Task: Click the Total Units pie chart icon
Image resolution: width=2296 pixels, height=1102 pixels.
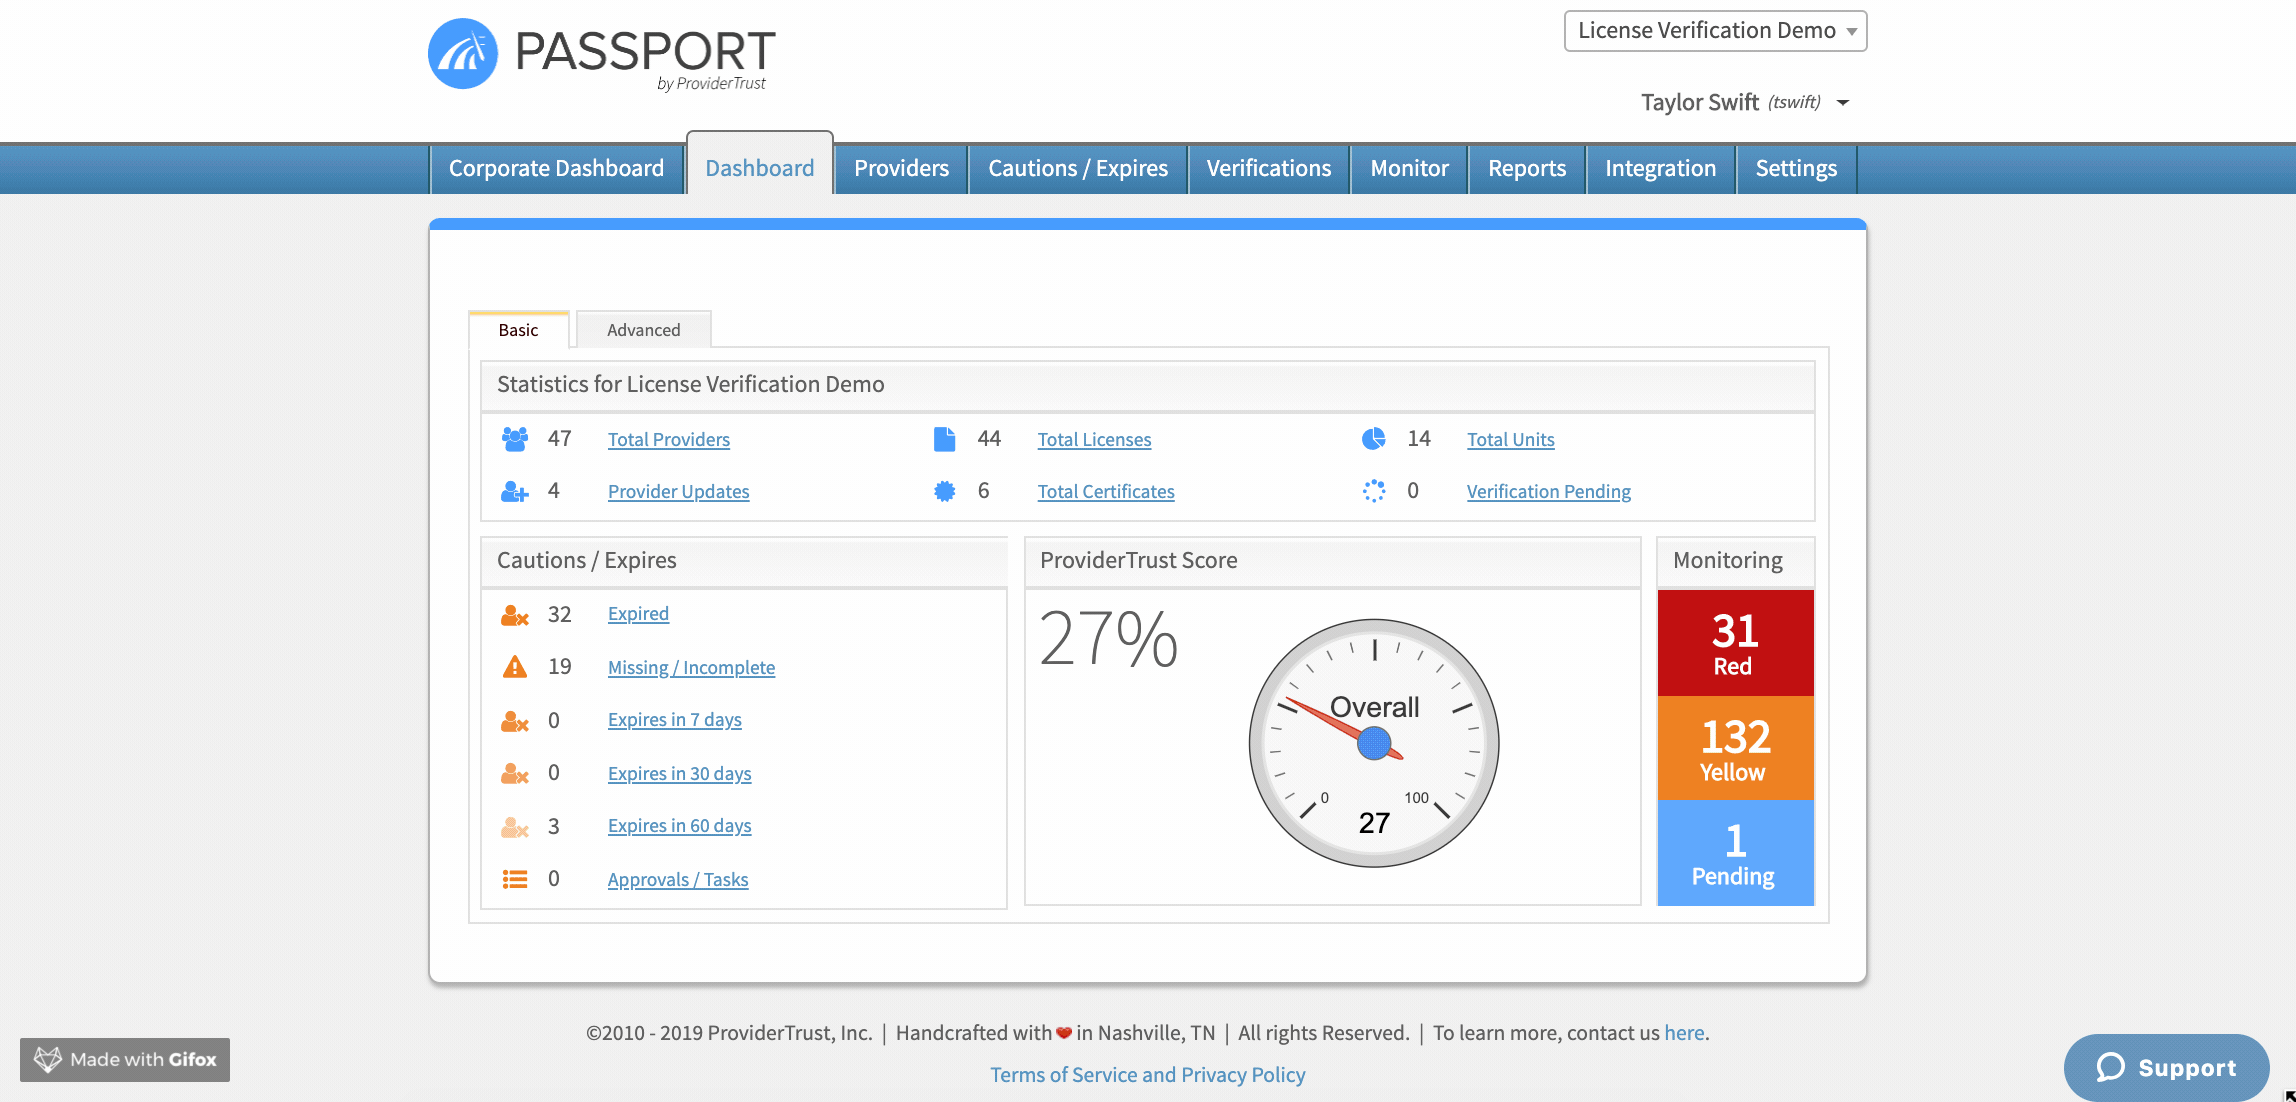Action: [1374, 439]
